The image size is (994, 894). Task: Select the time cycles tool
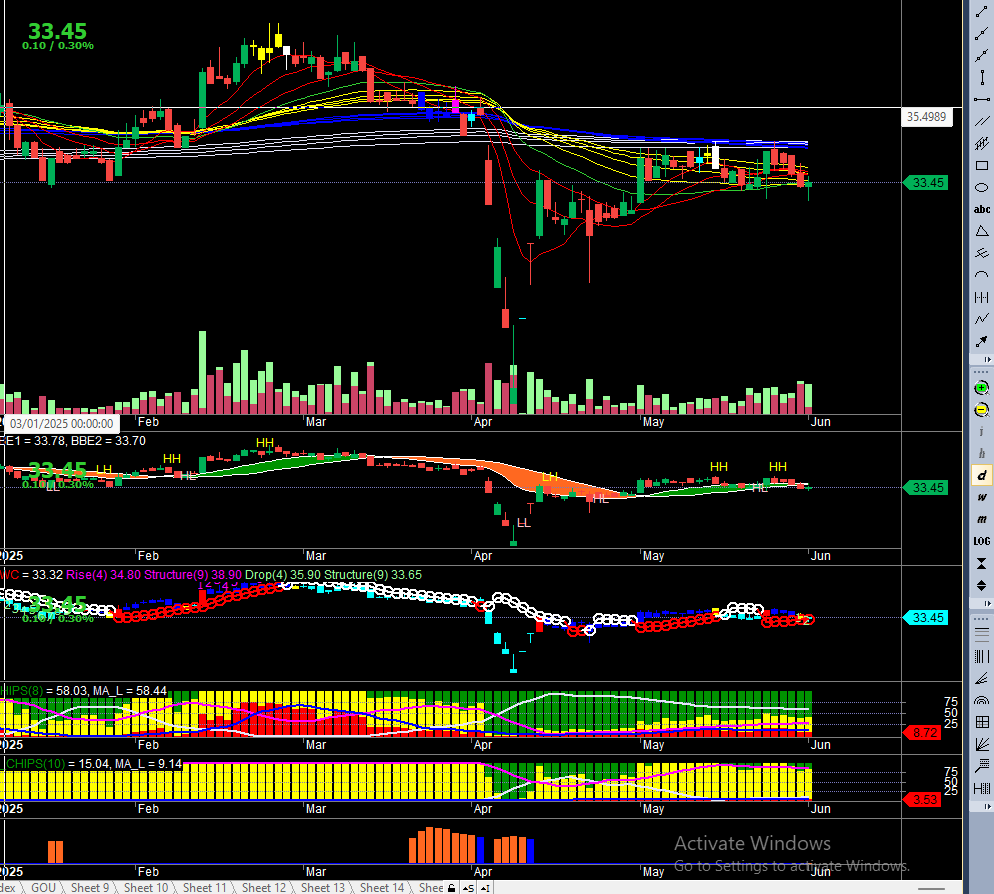point(981,297)
